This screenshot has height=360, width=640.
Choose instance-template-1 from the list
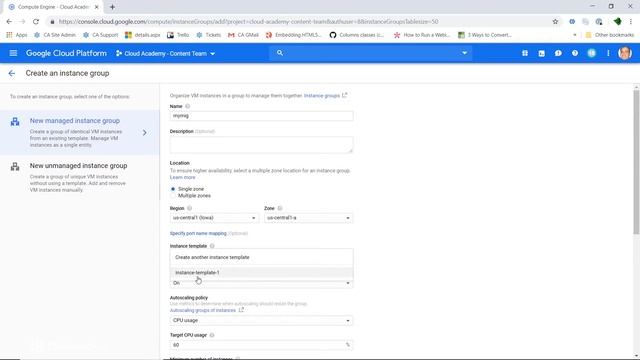(x=261, y=273)
